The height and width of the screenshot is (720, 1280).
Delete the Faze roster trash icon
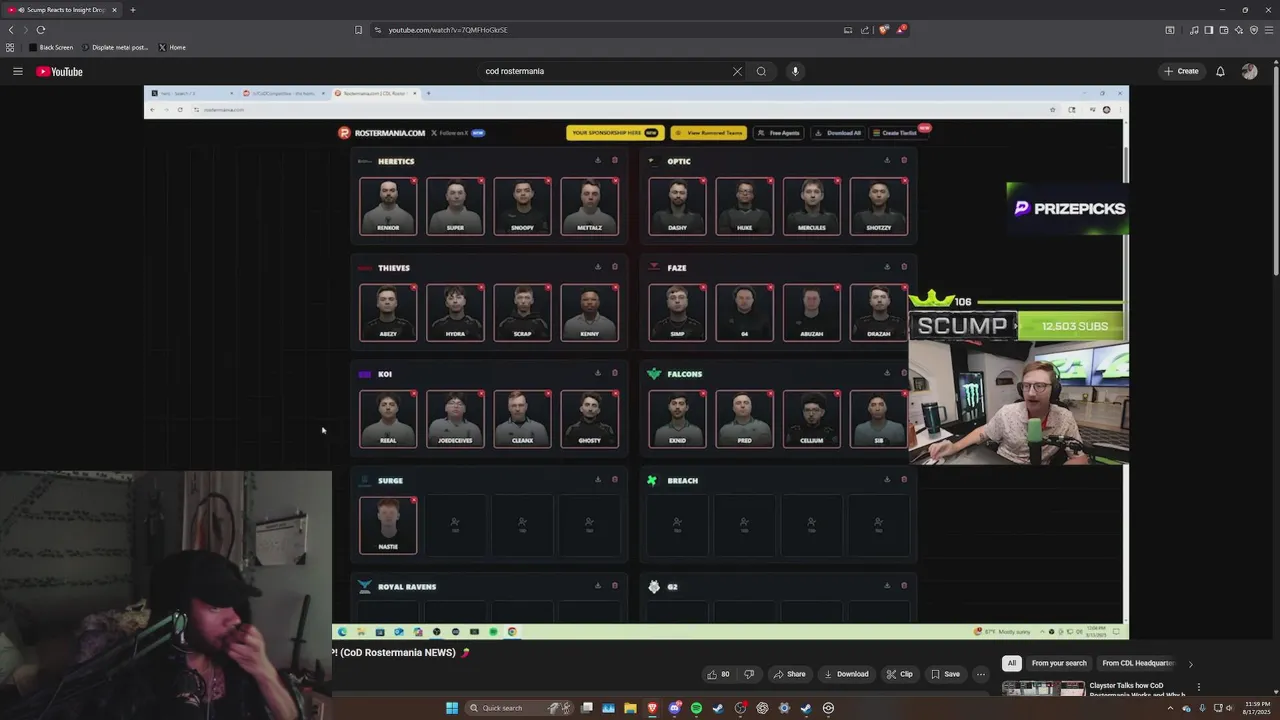[x=904, y=267]
